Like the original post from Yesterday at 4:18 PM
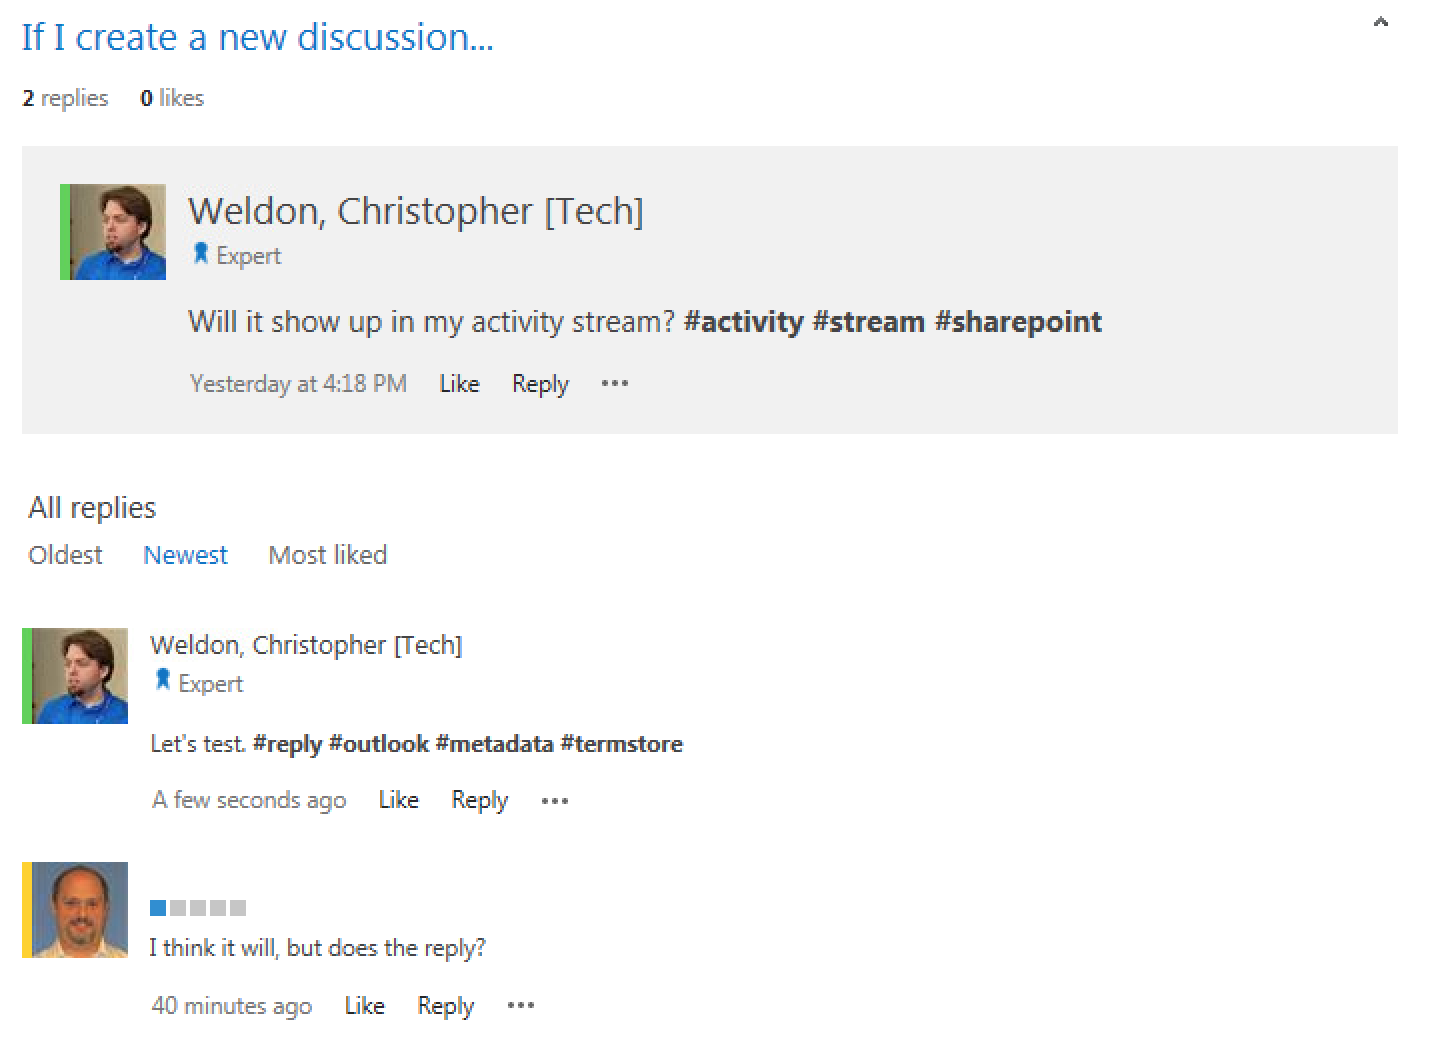 coord(459,384)
